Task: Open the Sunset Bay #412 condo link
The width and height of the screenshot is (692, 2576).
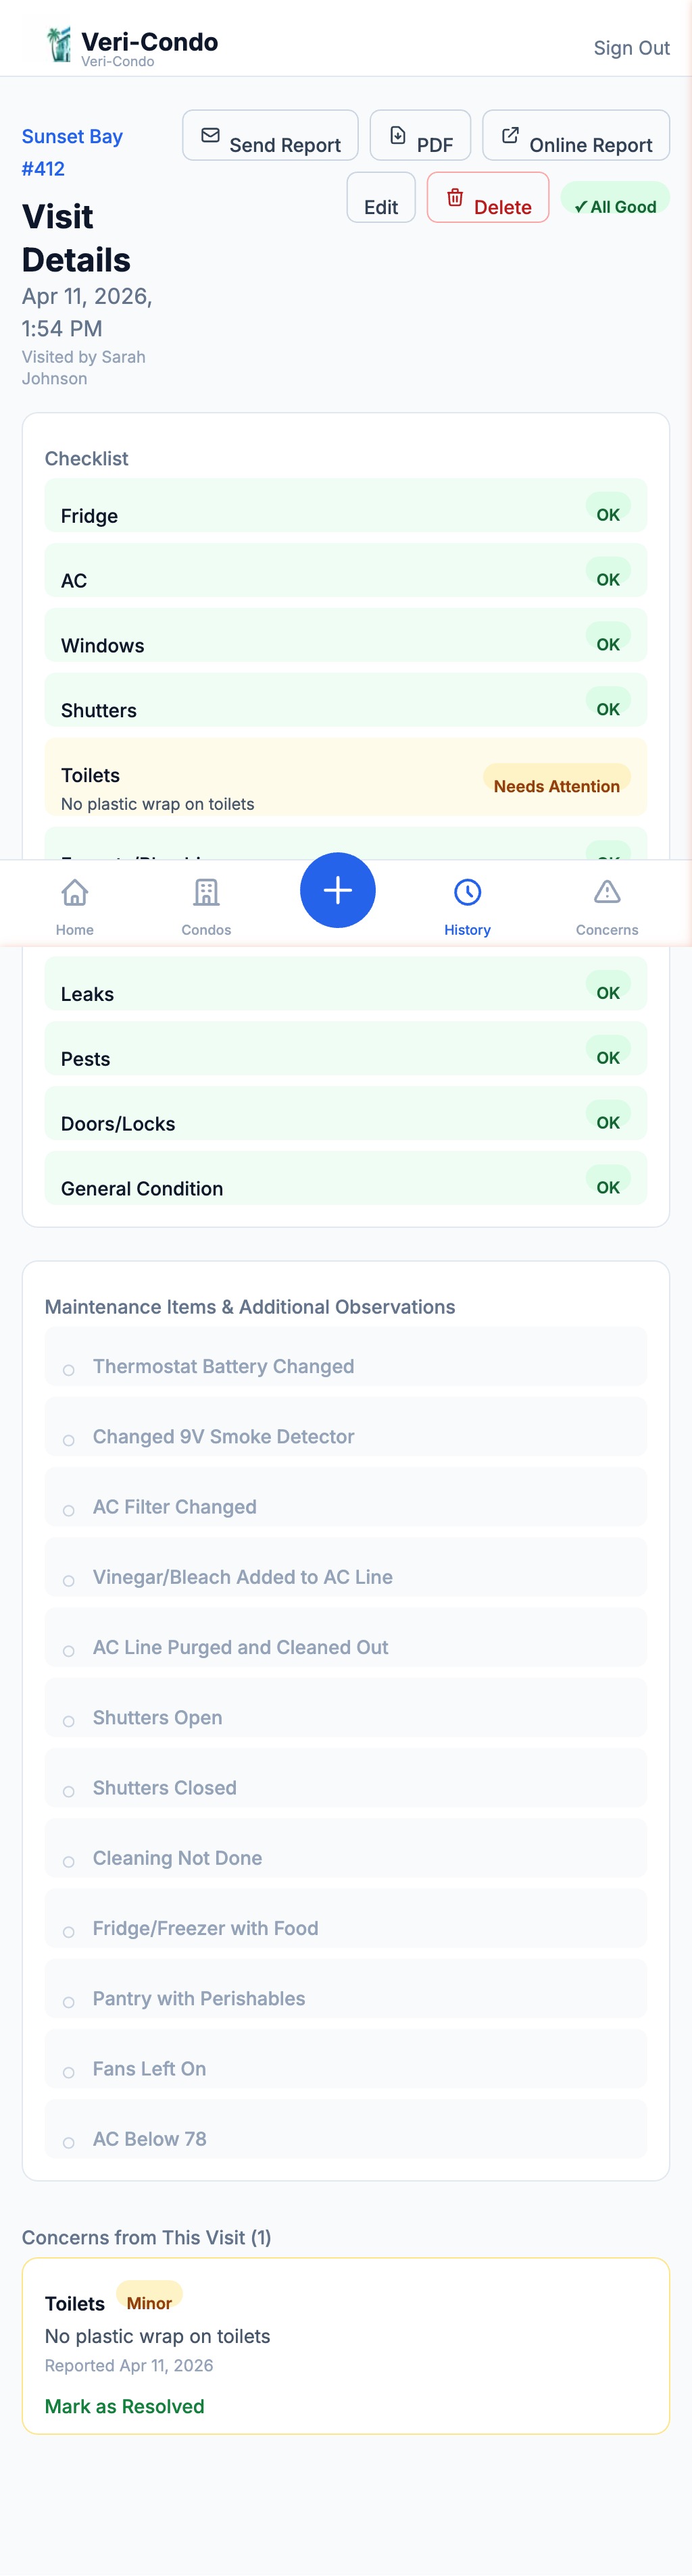Action: pyautogui.click(x=71, y=151)
